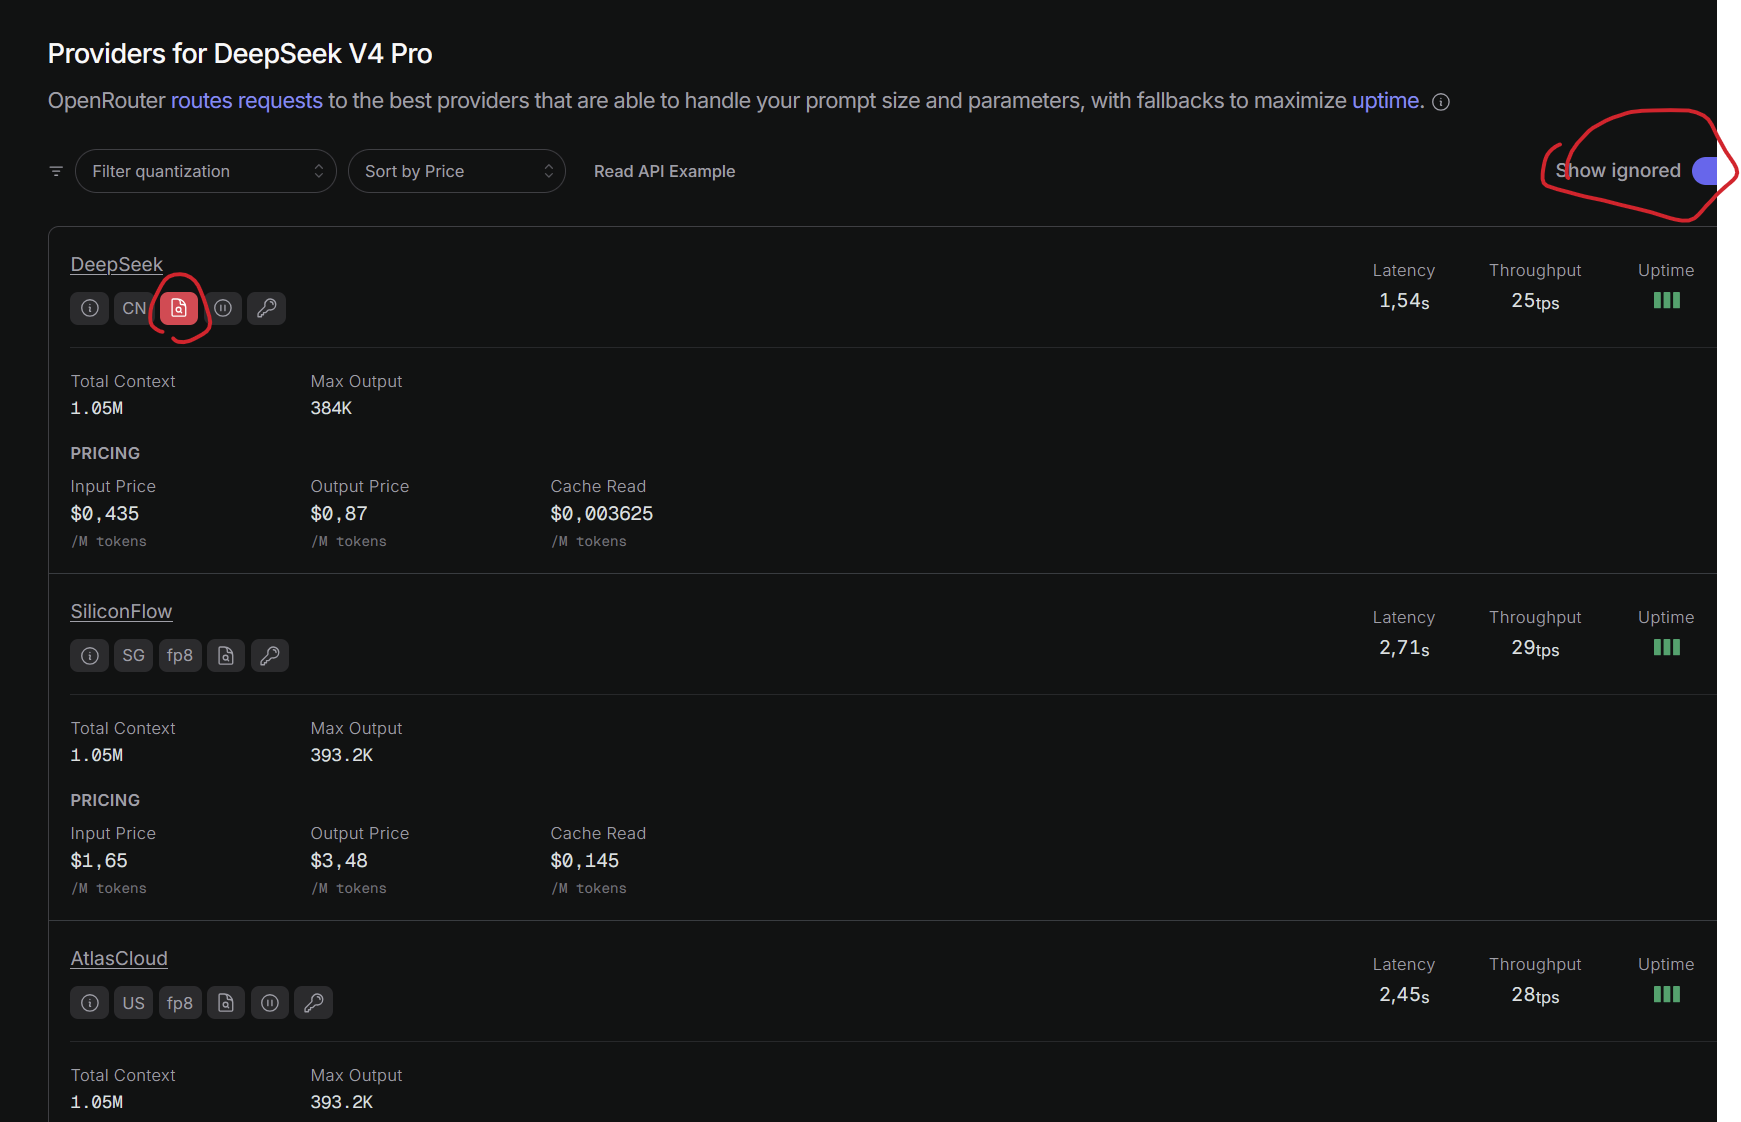Click the pause circle icon under DeepSeek

coord(223,308)
